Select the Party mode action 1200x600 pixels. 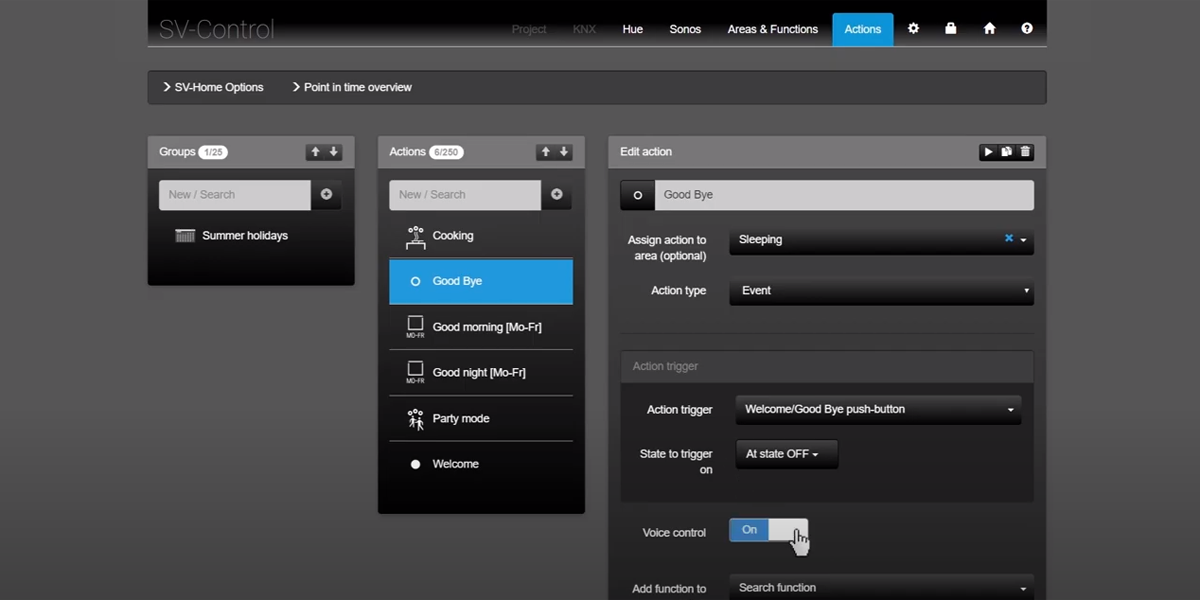click(481, 419)
